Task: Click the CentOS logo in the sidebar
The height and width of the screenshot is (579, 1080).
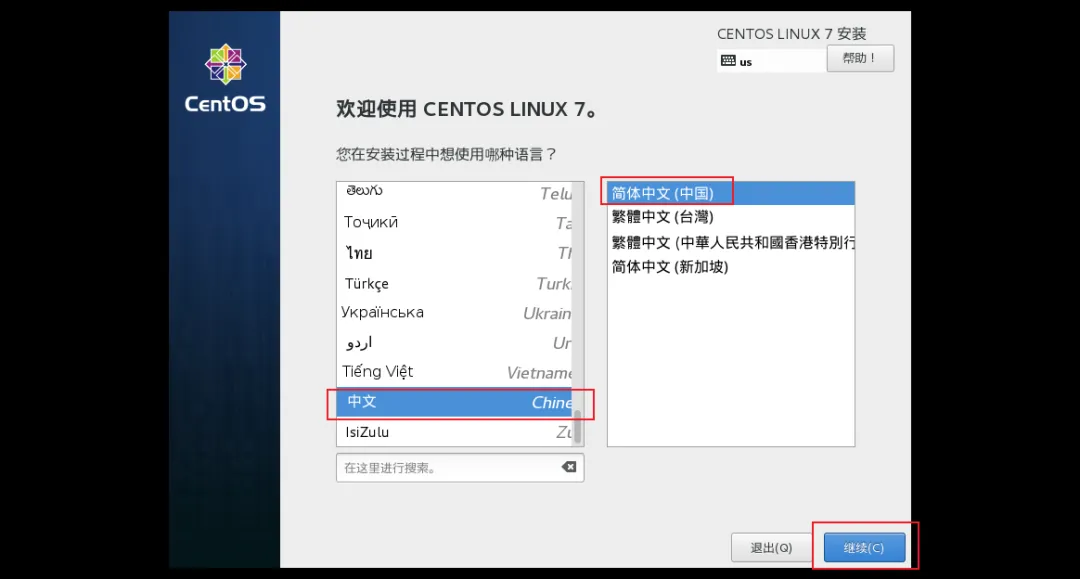Action: 225,78
